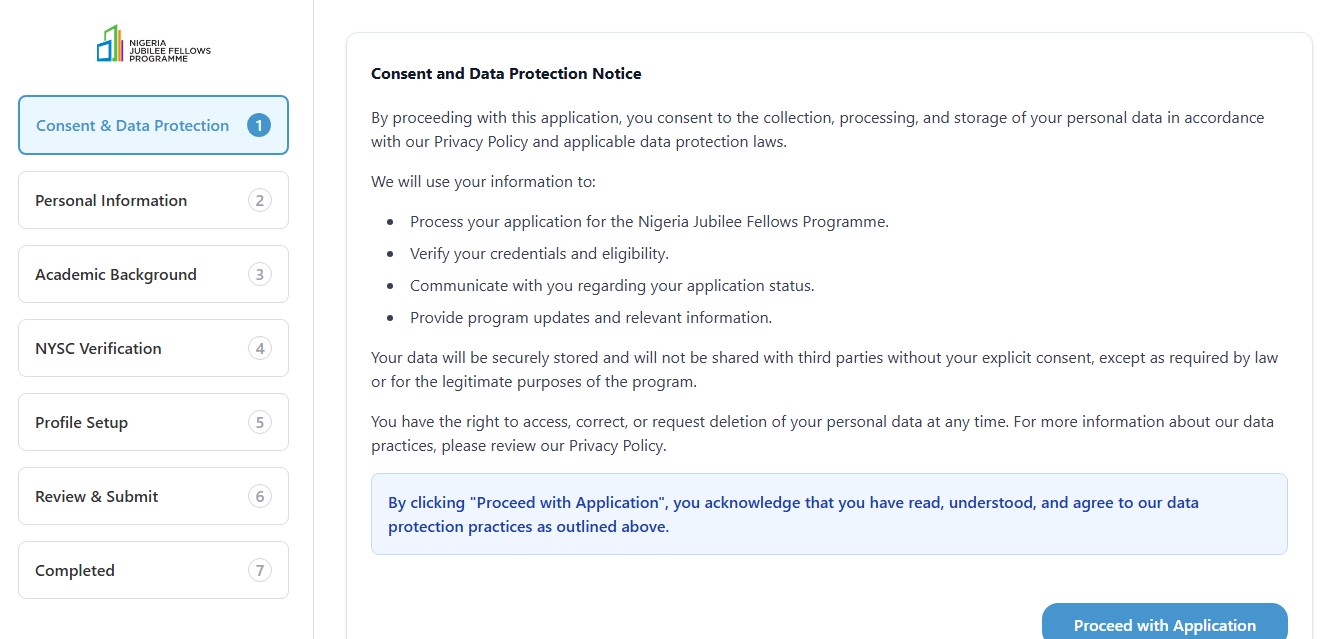
Task: Select the Completed step
Action: pos(75,571)
